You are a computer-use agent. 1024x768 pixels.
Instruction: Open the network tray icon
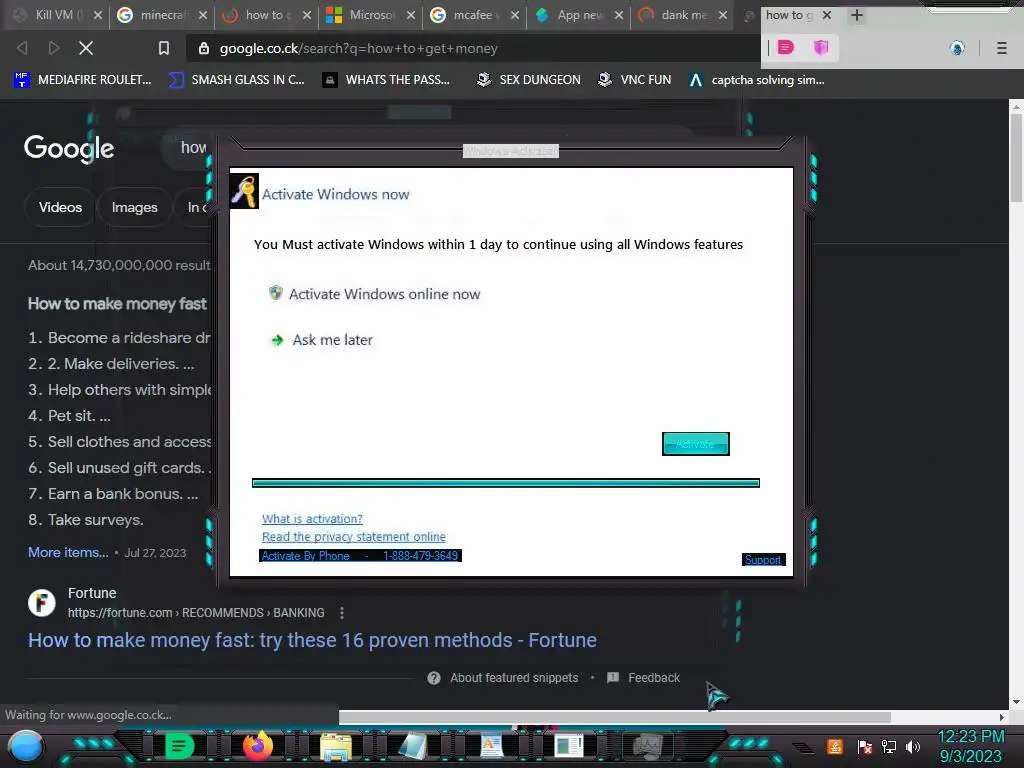(x=888, y=746)
